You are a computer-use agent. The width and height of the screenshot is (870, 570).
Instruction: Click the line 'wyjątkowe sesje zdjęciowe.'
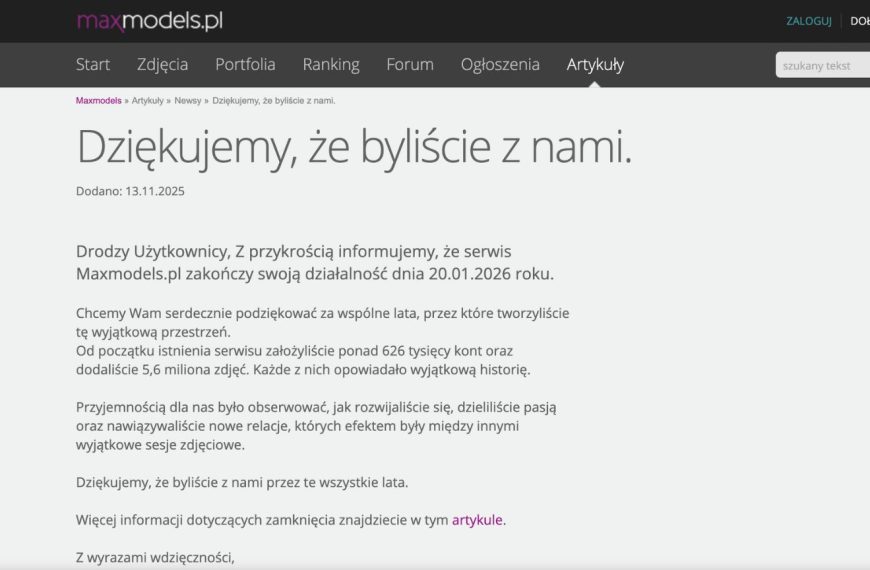[160, 445]
